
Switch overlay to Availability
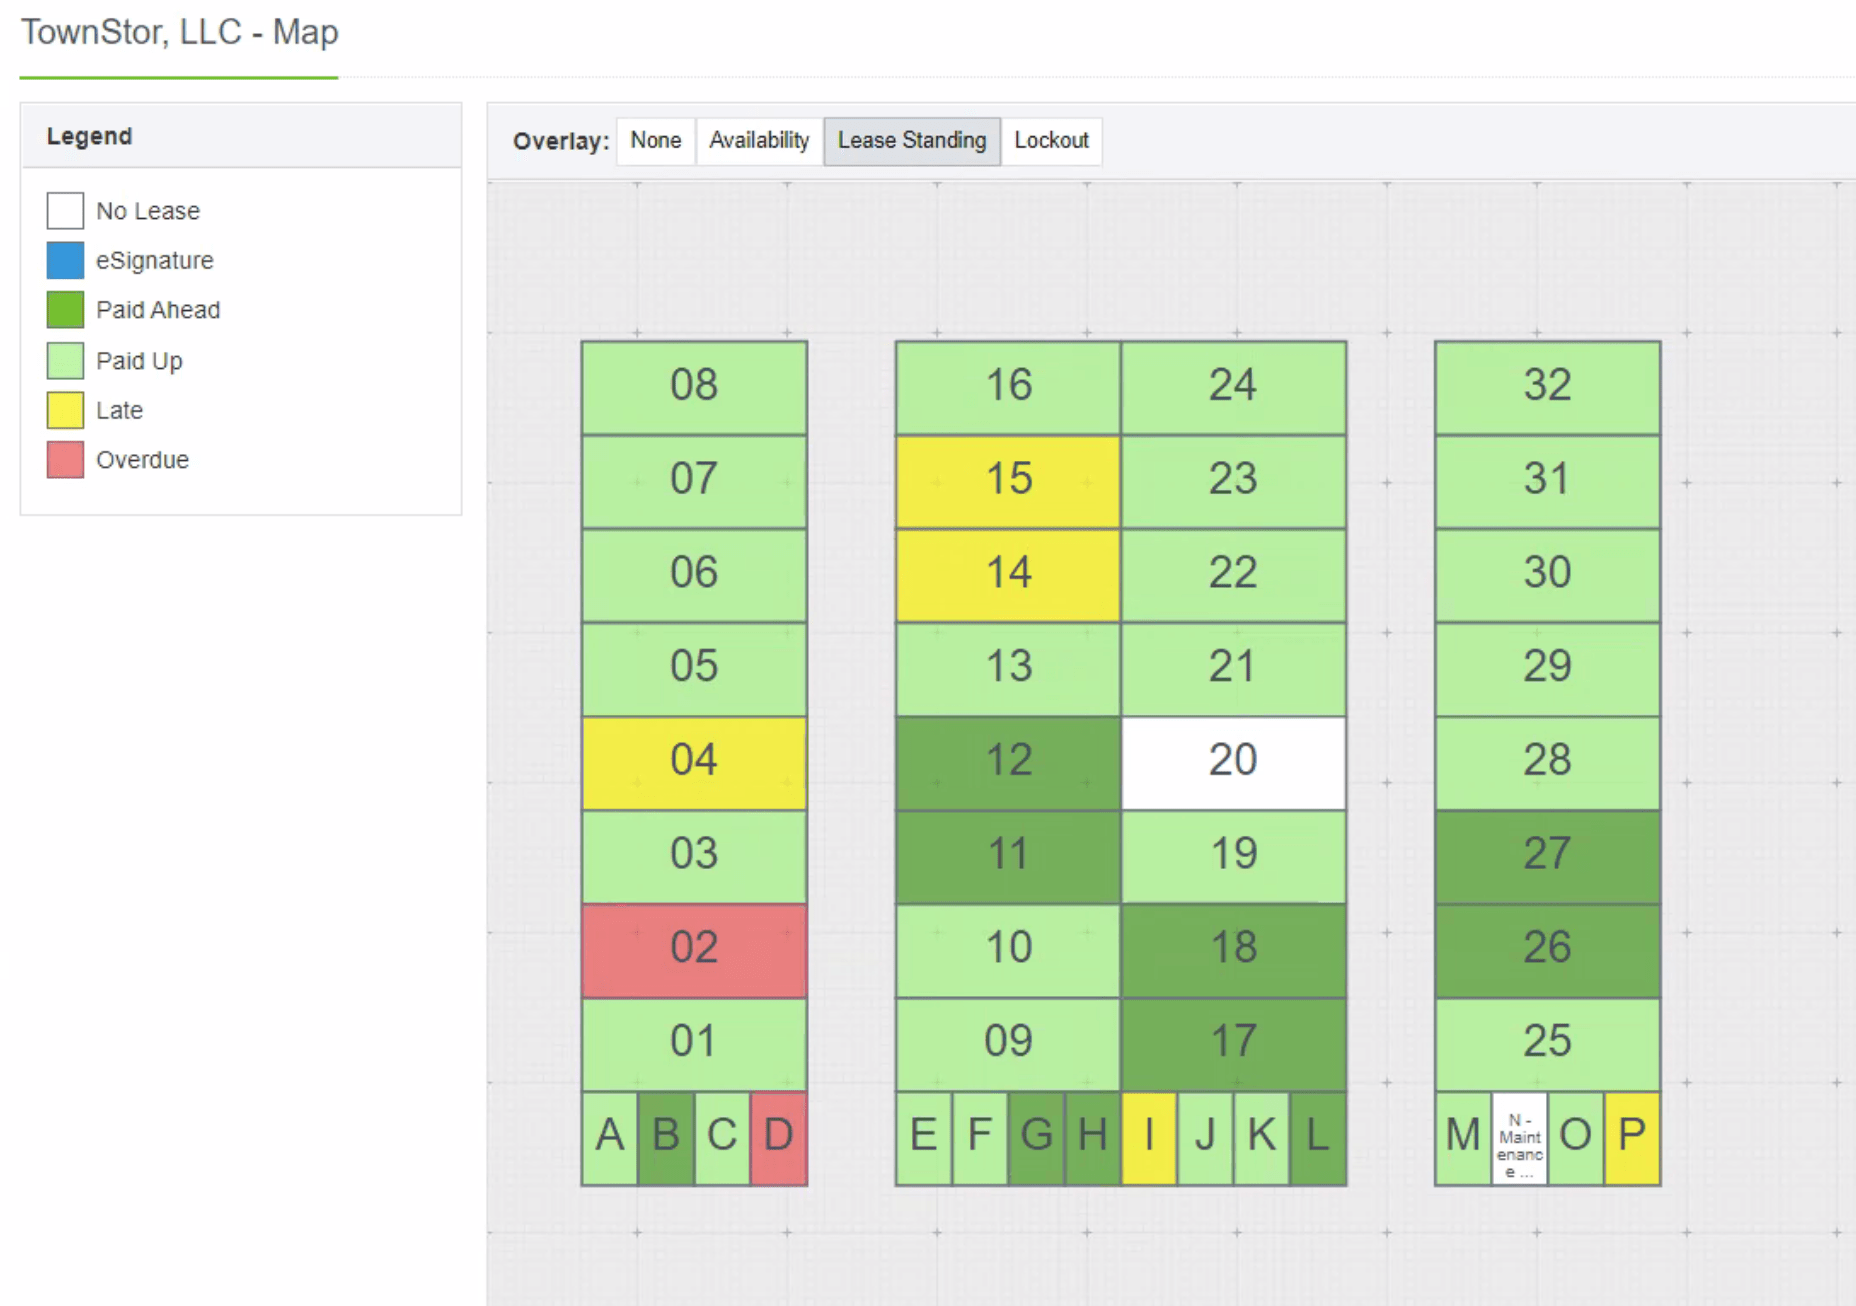(759, 140)
